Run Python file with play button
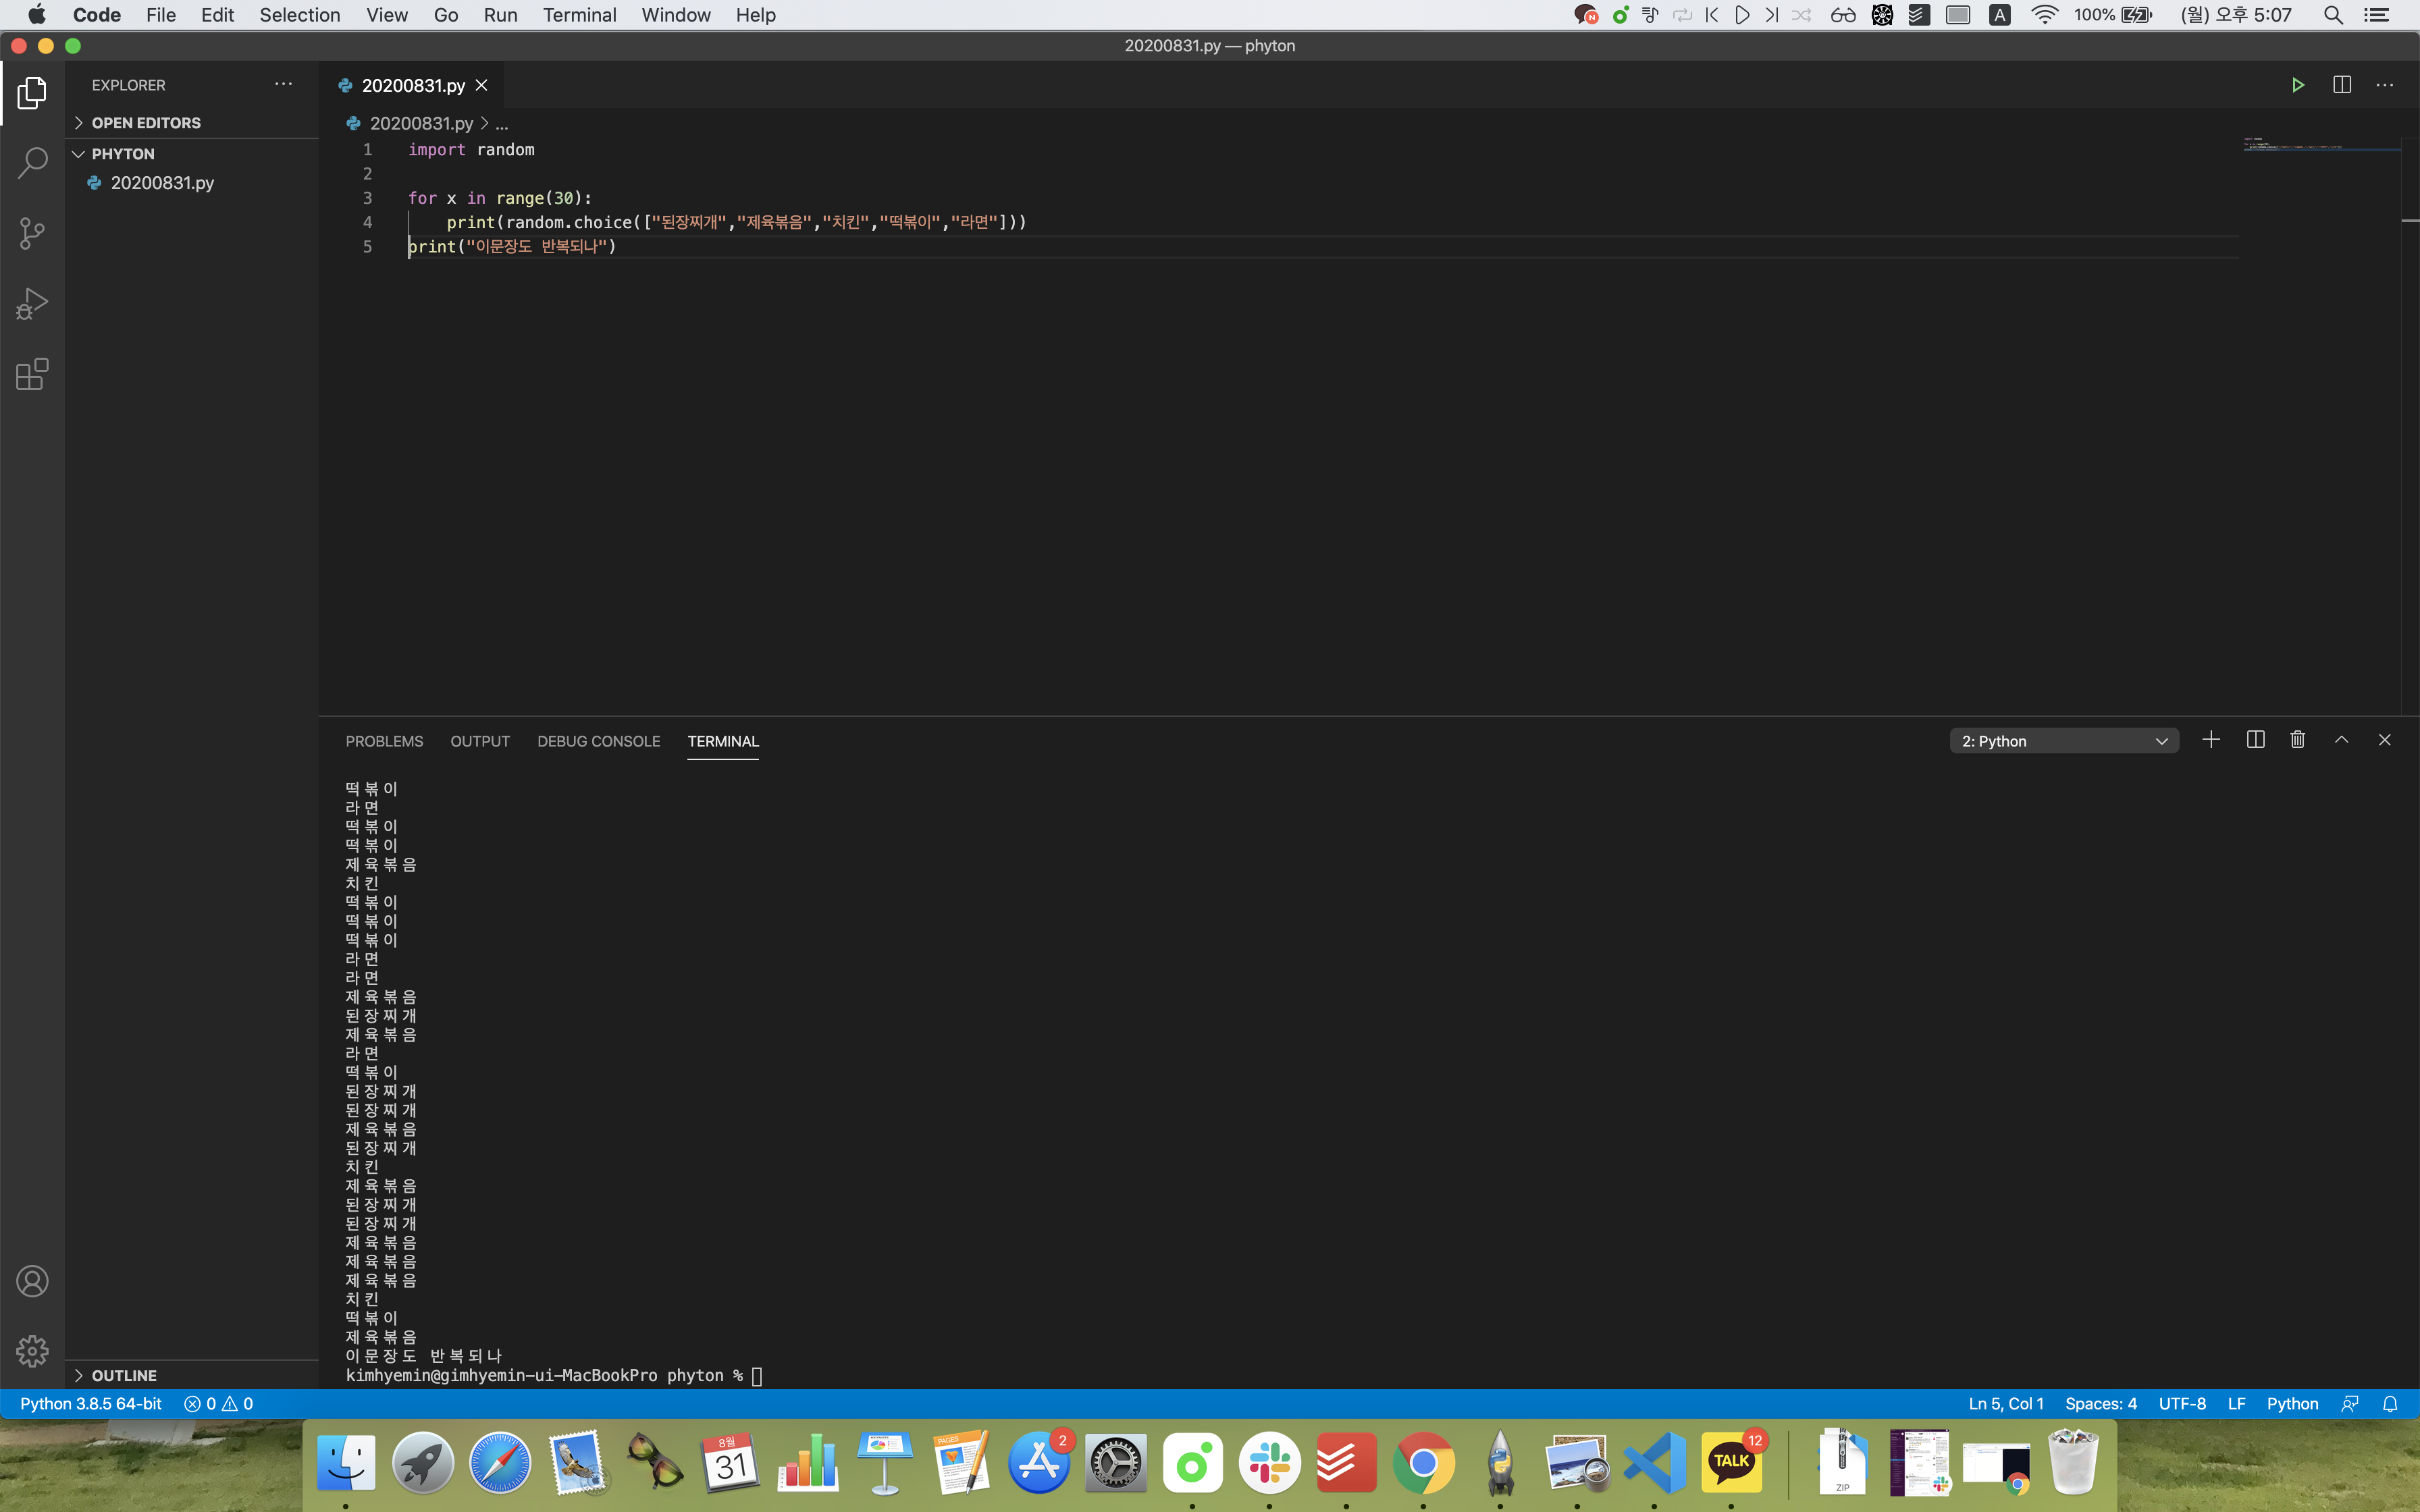The height and width of the screenshot is (1512, 2420). [x=2297, y=85]
